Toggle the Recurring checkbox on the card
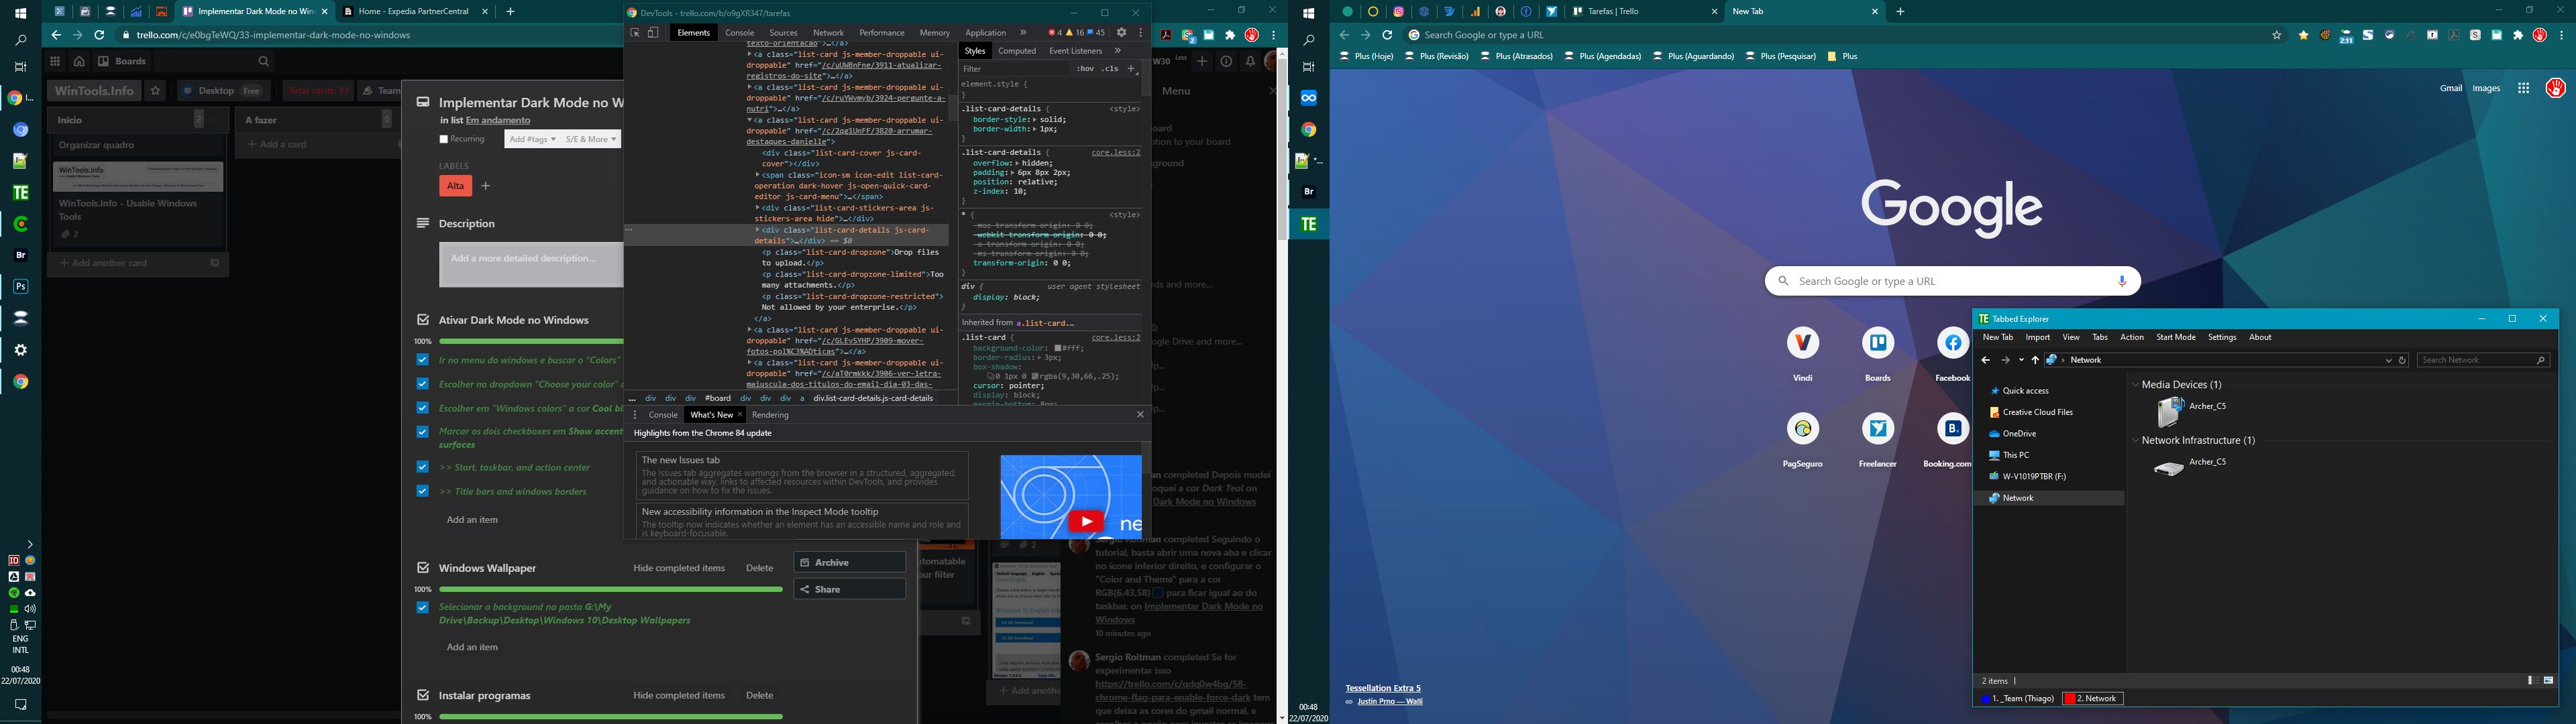 [444, 139]
